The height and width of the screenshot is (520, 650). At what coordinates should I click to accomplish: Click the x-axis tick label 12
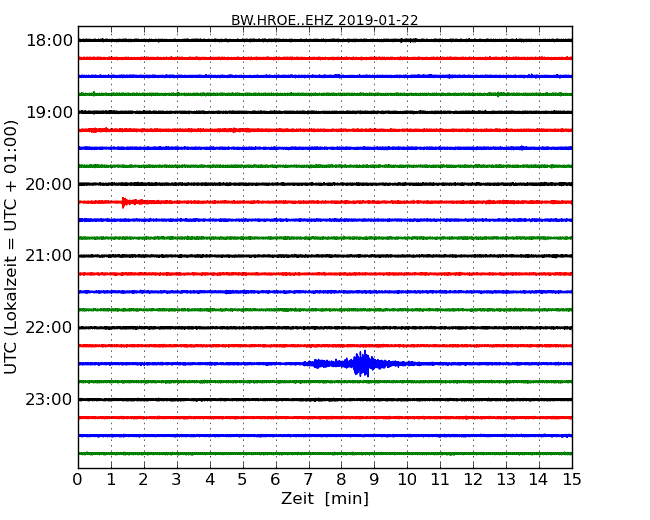(x=473, y=479)
